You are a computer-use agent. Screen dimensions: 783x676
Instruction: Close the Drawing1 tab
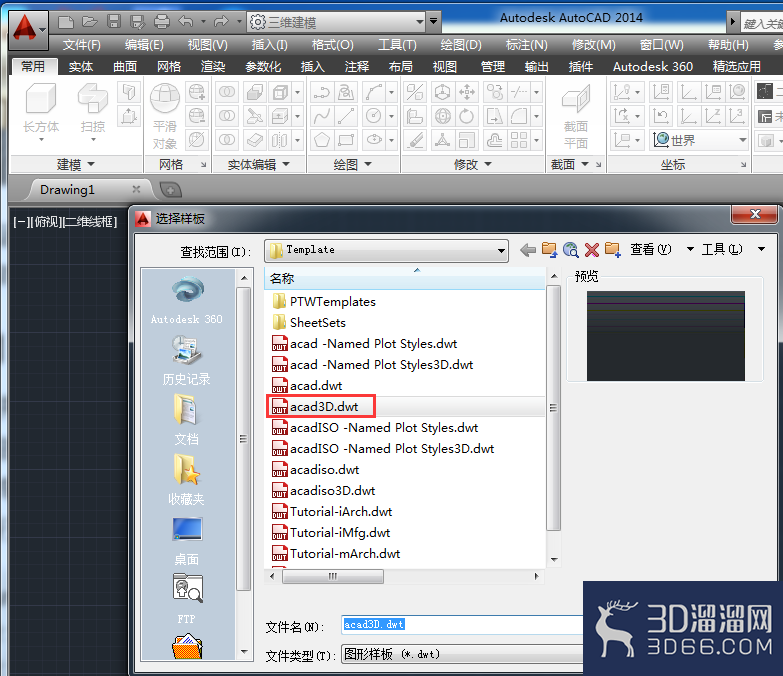point(136,189)
